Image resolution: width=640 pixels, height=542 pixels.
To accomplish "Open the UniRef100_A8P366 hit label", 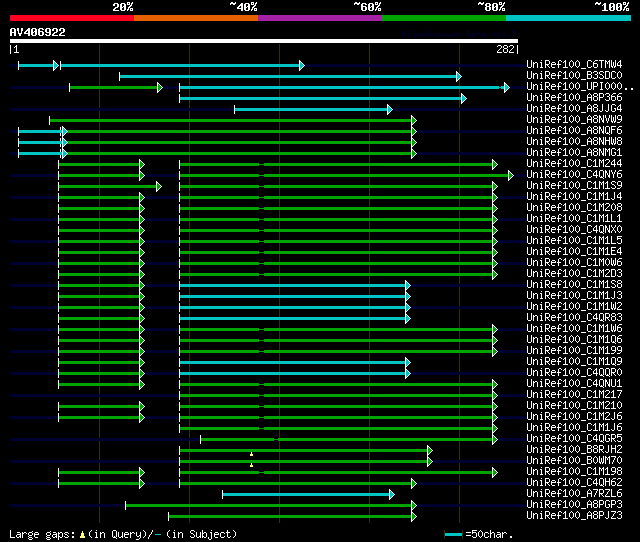I will coord(574,98).
